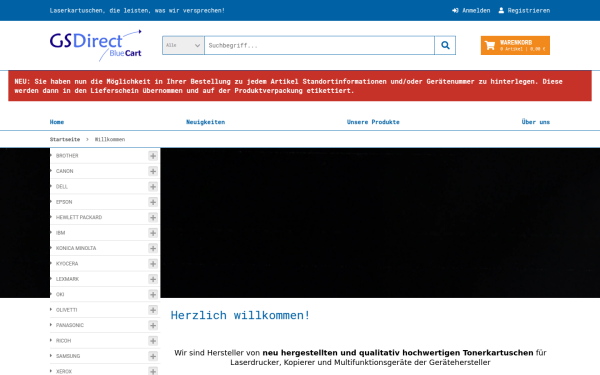The image size is (600, 375).
Task: Expand the RICOH category plus
Action: point(153,341)
